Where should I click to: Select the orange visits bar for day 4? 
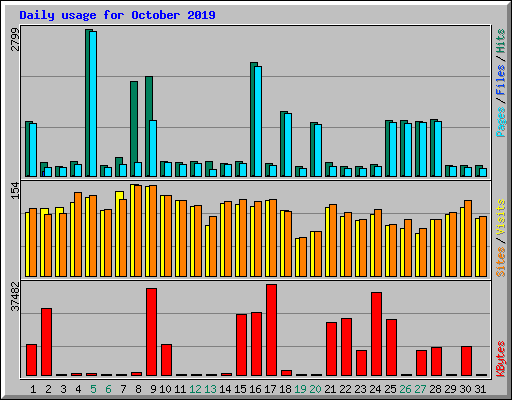tap(78, 235)
